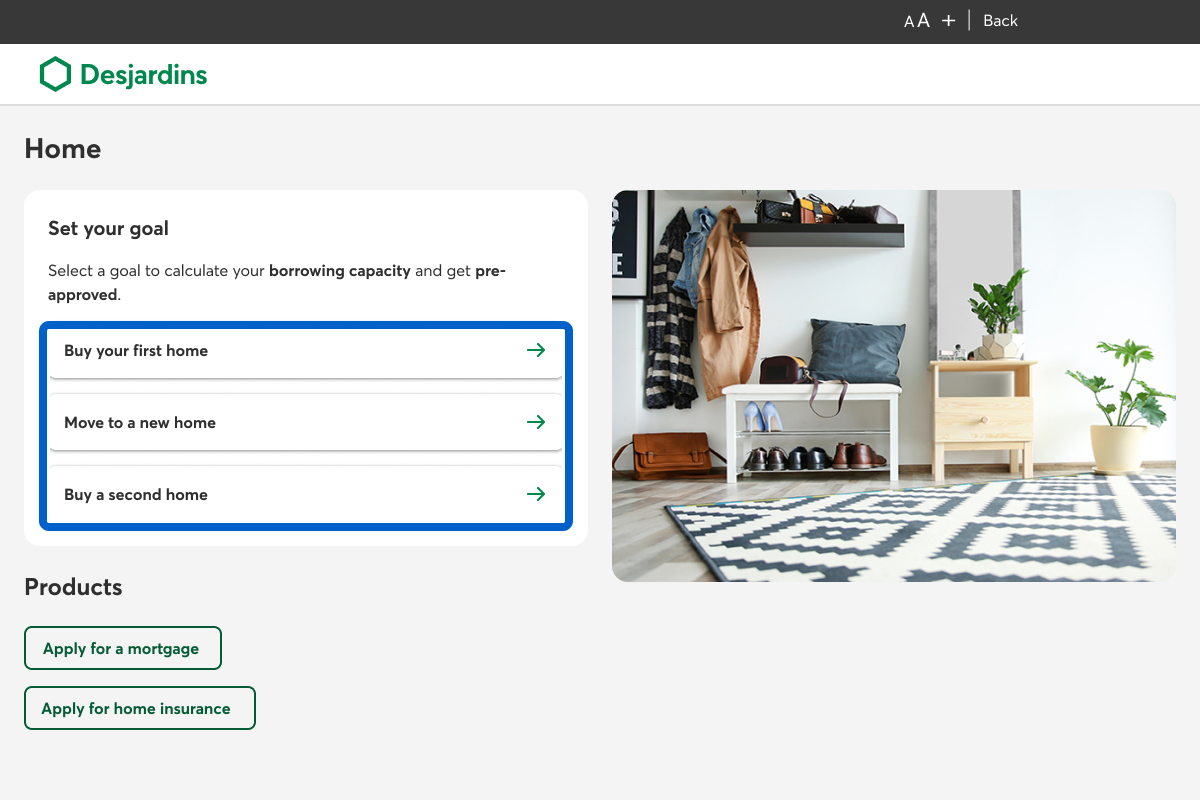The image size is (1200, 800).
Task: Click arrow beside Move to a new home
Action: [x=536, y=422]
